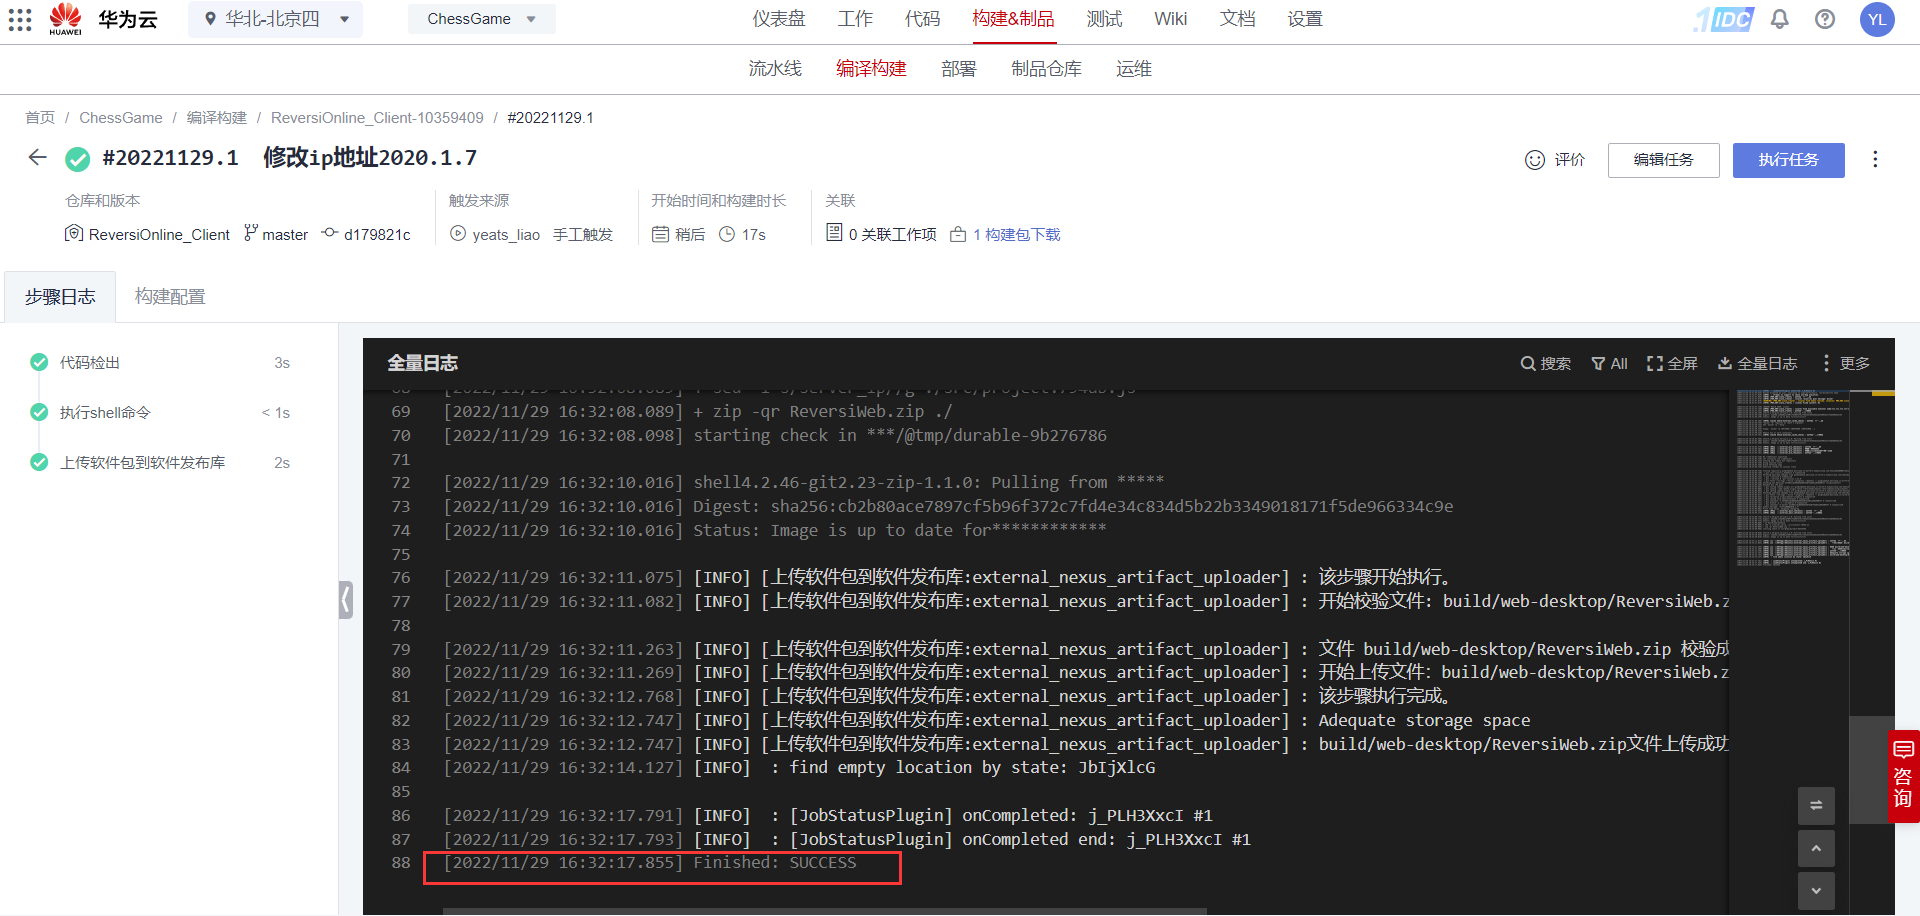Open the ChessGame project dropdown

(x=481, y=19)
